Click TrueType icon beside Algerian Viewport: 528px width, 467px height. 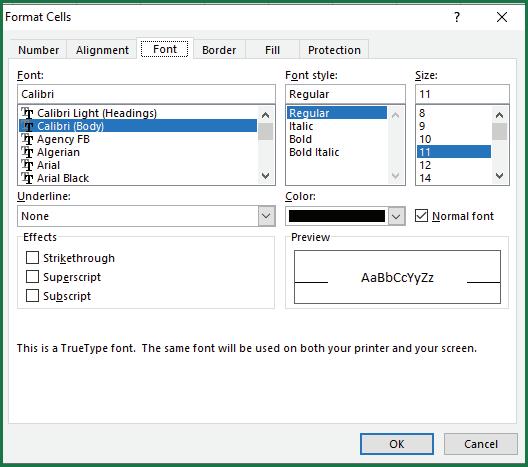coord(27,152)
